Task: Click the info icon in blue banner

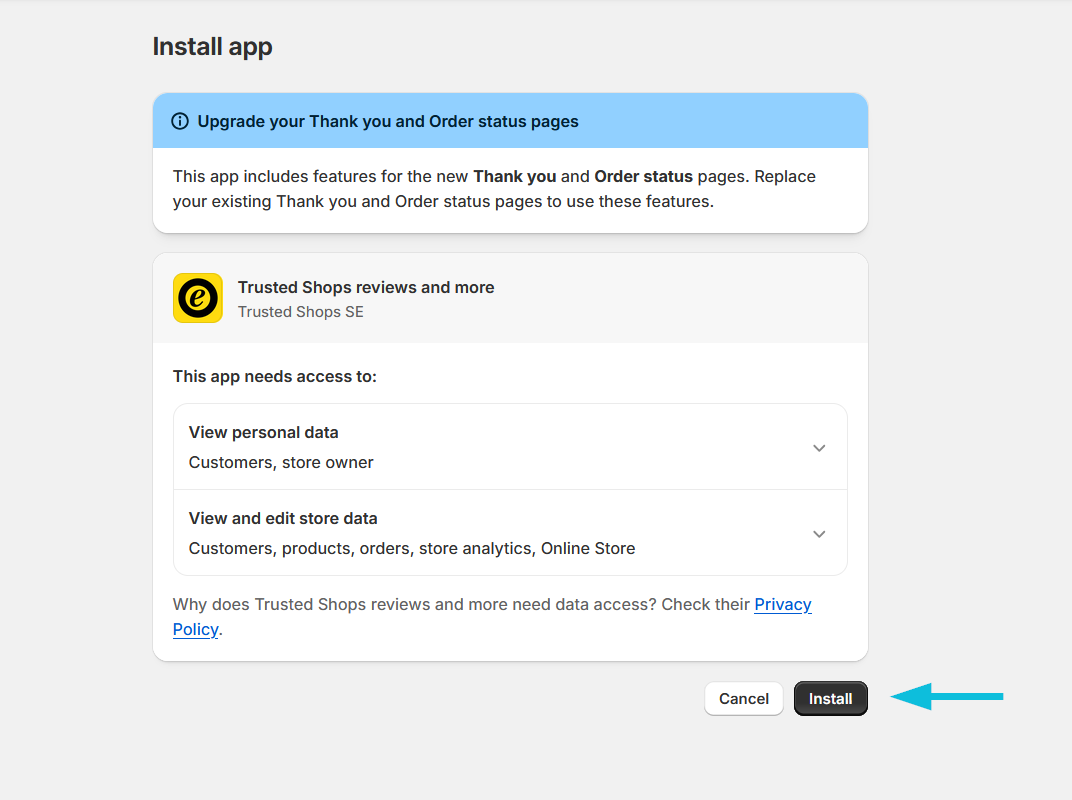Action: tap(180, 121)
